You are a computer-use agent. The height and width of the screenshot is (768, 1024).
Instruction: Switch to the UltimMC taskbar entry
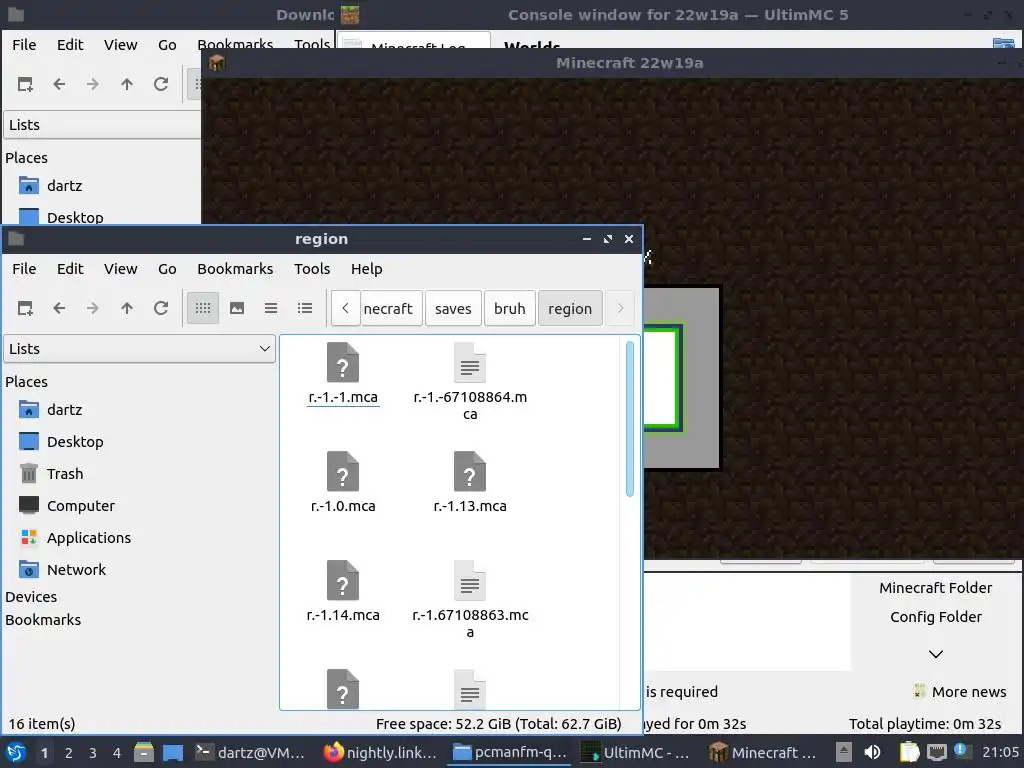tap(635, 752)
